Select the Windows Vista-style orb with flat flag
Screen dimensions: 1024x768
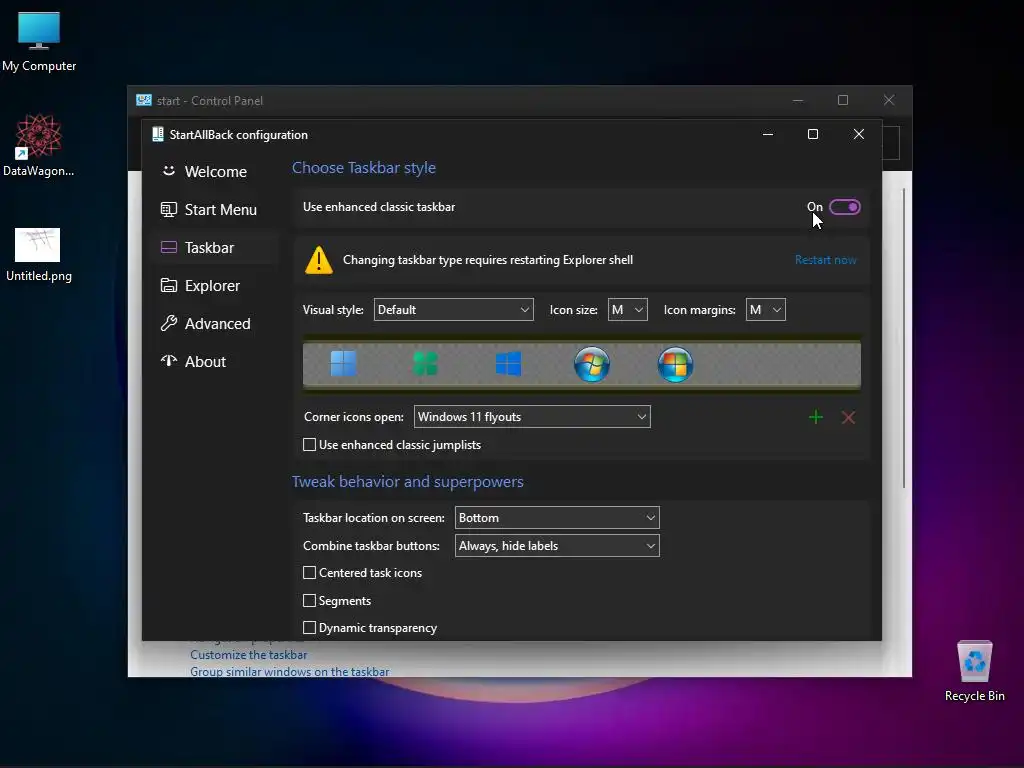tap(675, 364)
